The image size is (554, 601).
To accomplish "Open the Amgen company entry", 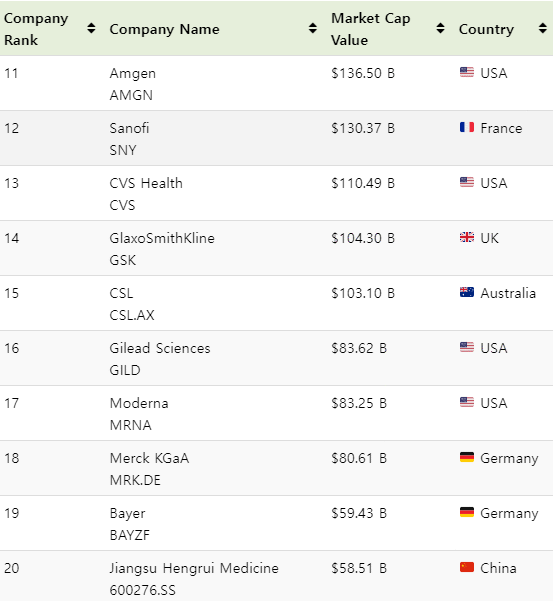I will 133,73.
